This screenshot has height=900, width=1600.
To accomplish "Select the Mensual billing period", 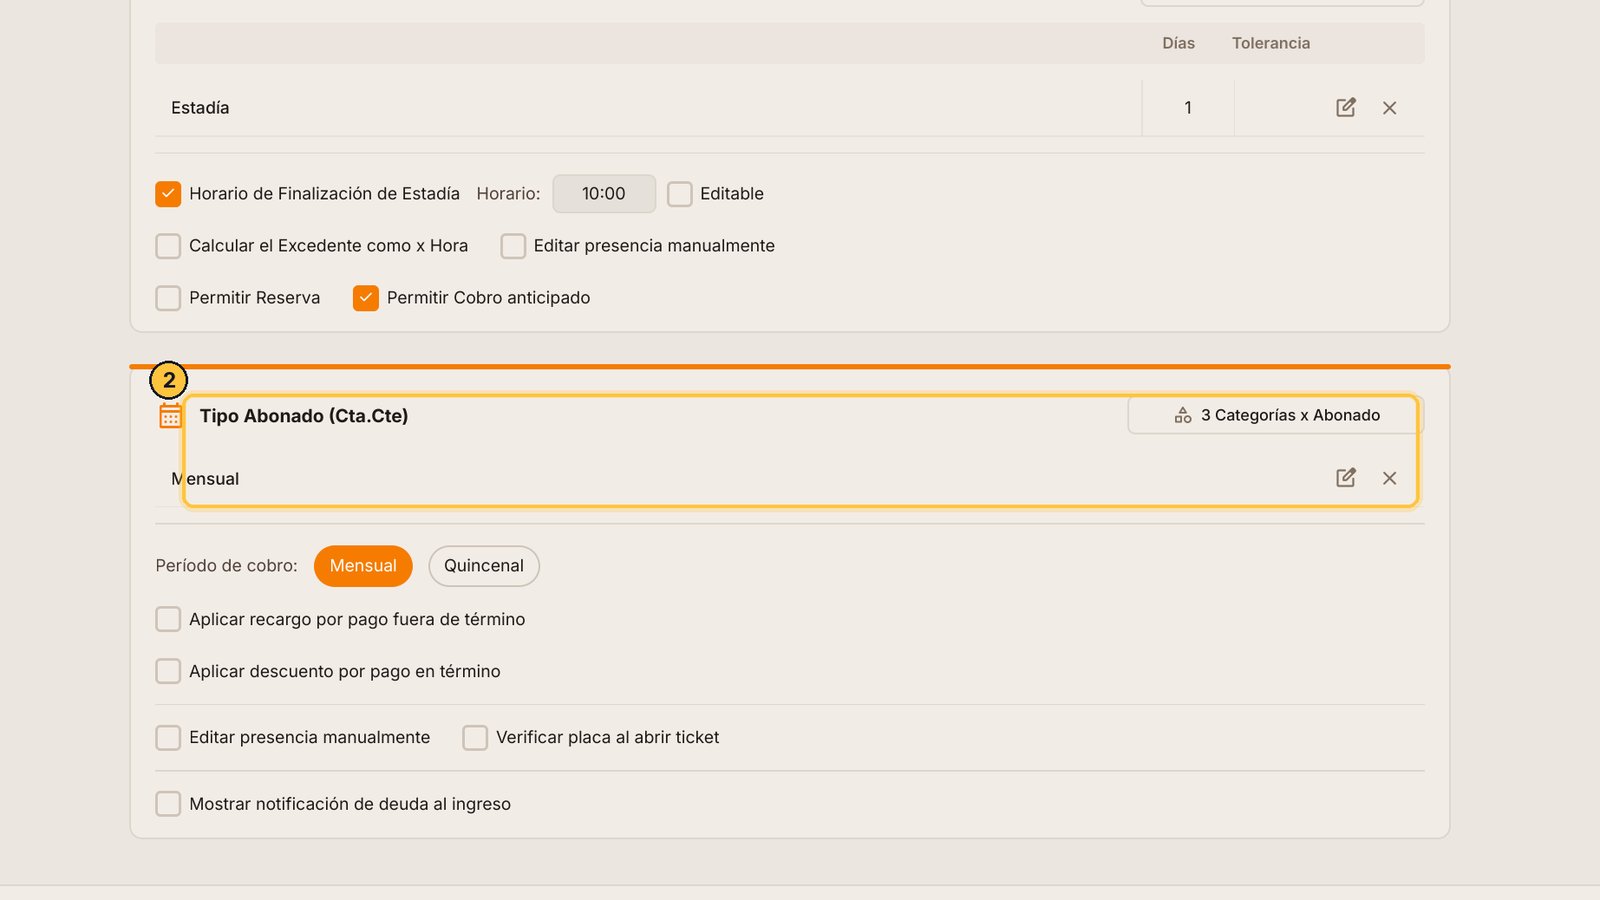I will coord(363,566).
